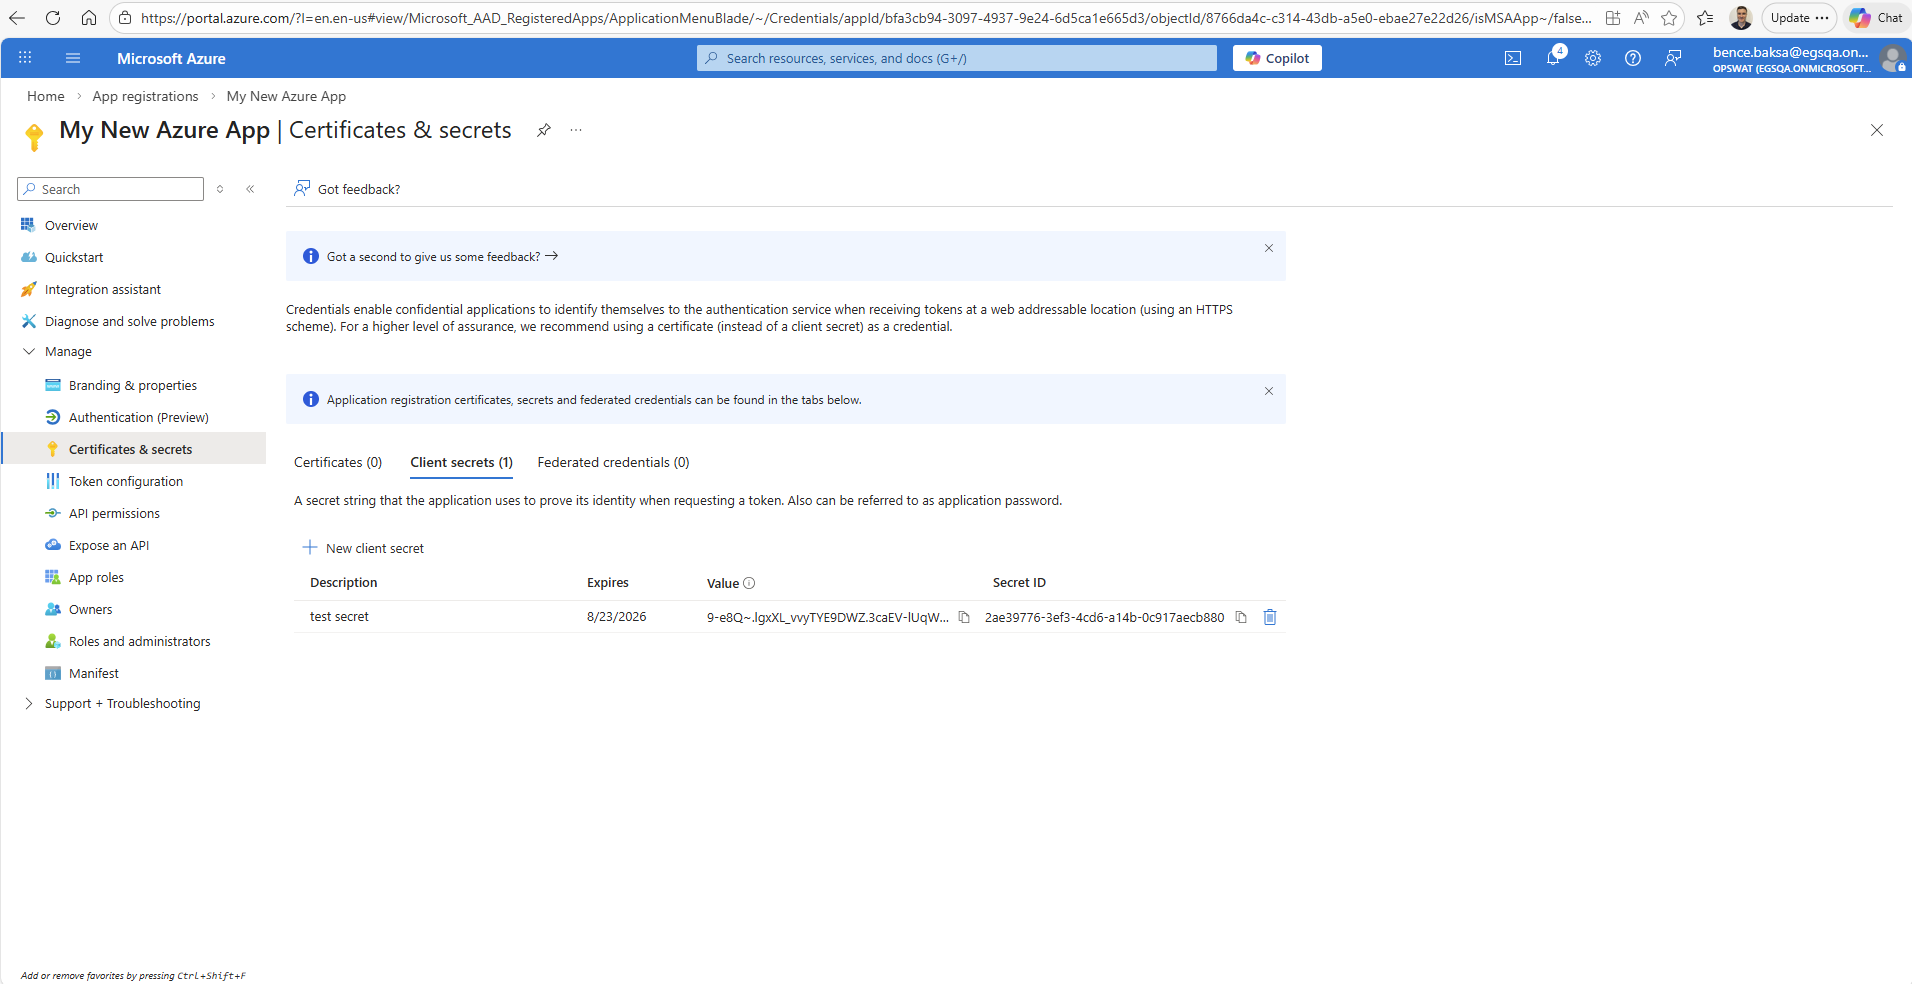Open the Azure portal waffle menu icon
This screenshot has height=984, width=1912.
(x=25, y=58)
